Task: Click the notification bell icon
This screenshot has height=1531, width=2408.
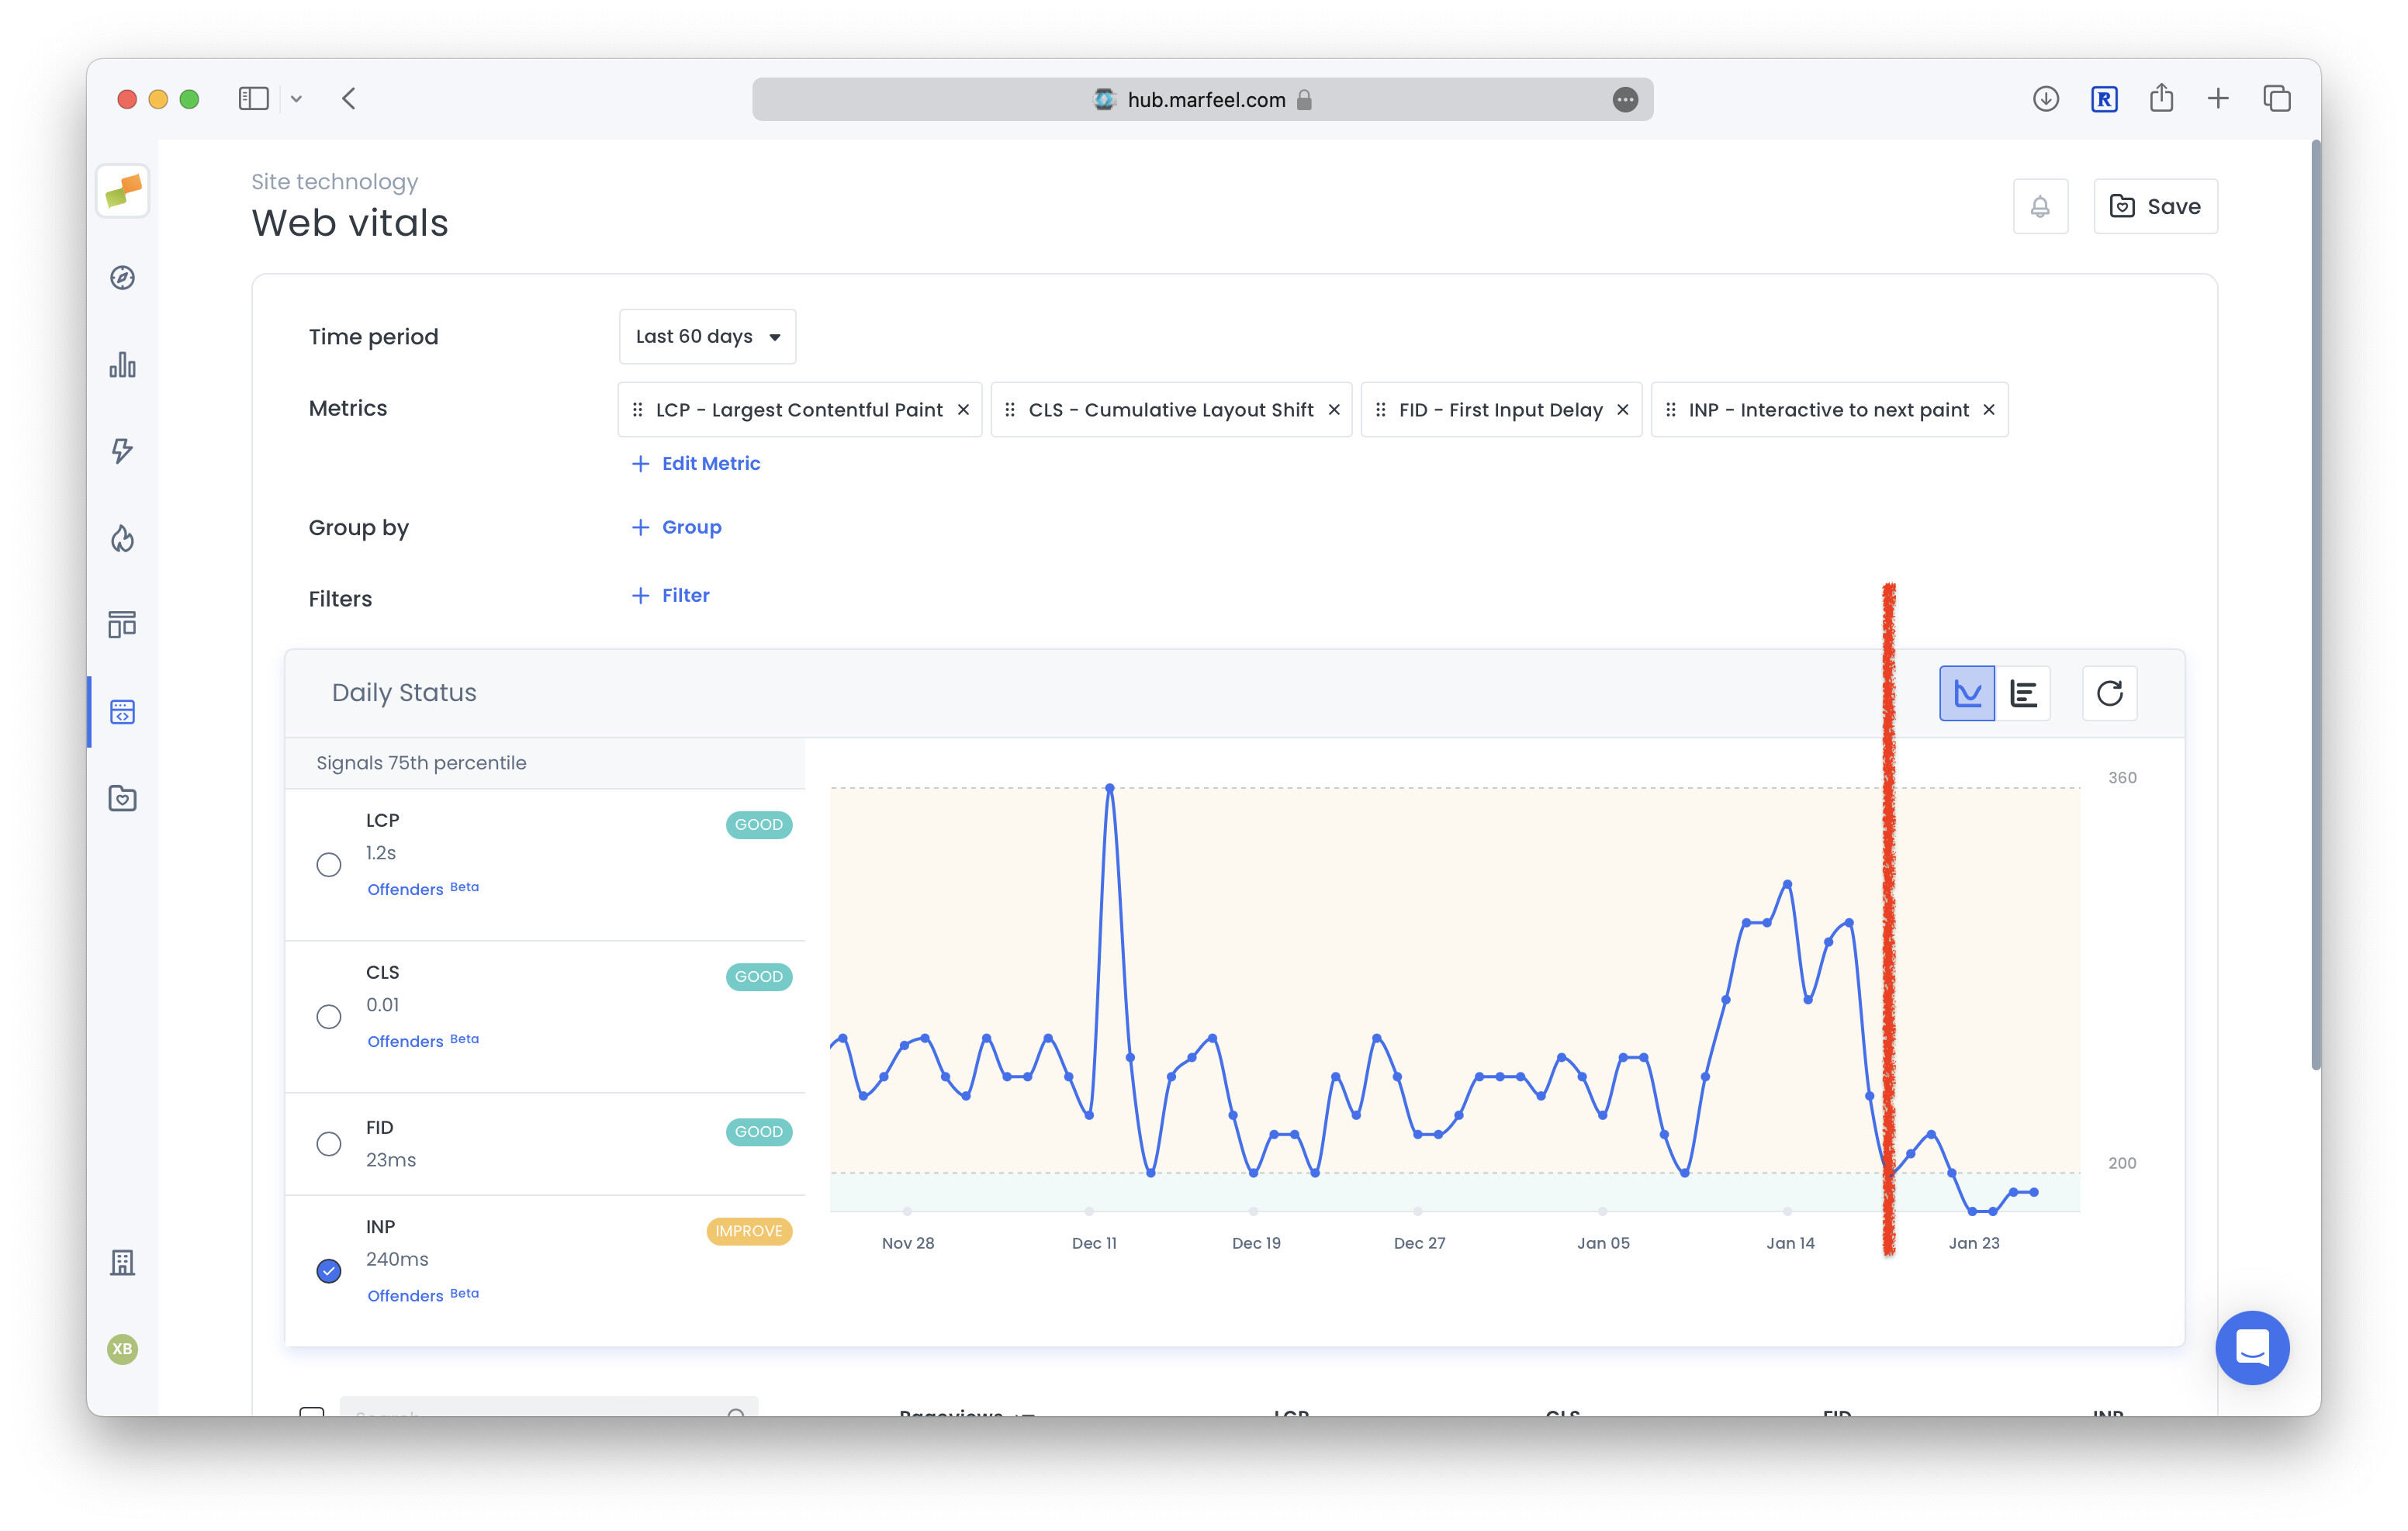Action: (2040, 207)
